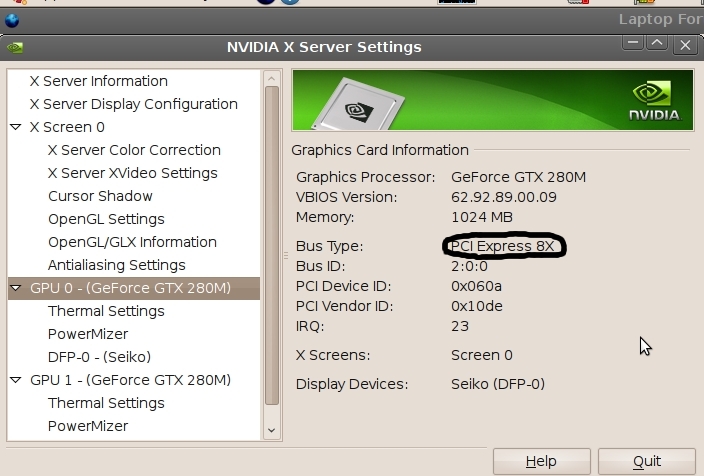Click the Help button
This screenshot has height=476, width=704.
tap(541, 461)
